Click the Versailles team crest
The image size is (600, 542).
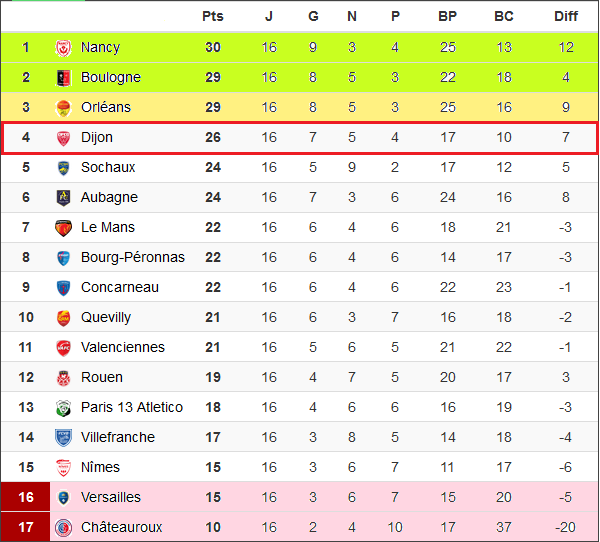(x=63, y=497)
